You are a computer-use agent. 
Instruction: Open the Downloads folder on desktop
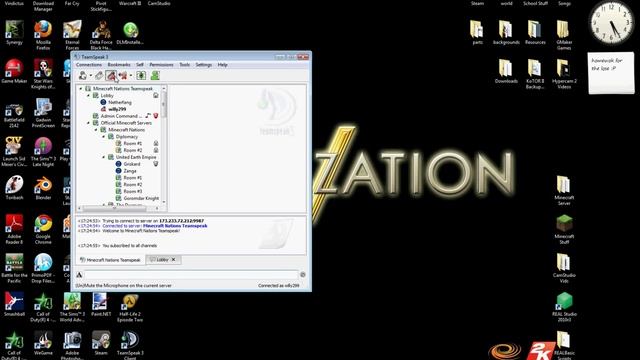point(506,71)
